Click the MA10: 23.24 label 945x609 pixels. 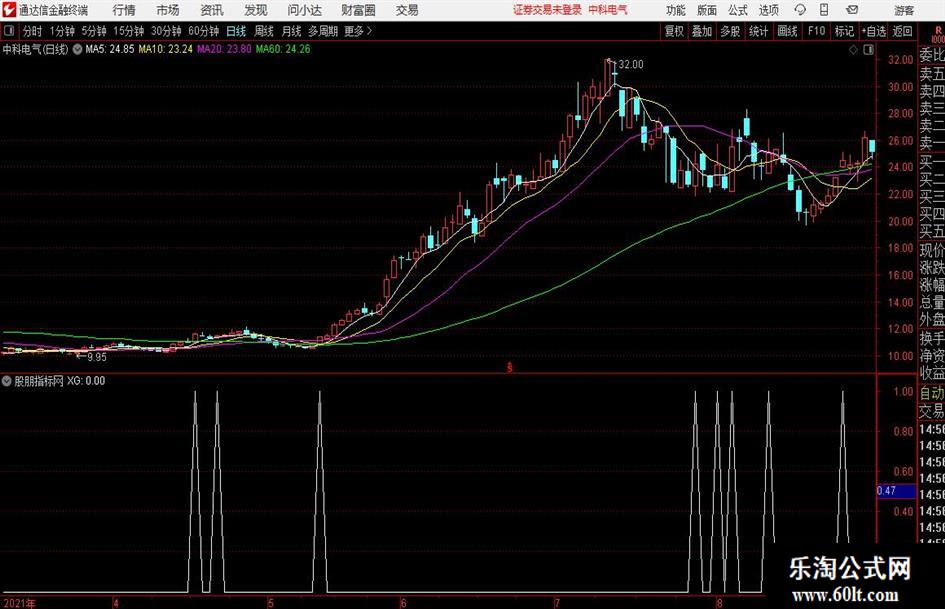point(165,49)
